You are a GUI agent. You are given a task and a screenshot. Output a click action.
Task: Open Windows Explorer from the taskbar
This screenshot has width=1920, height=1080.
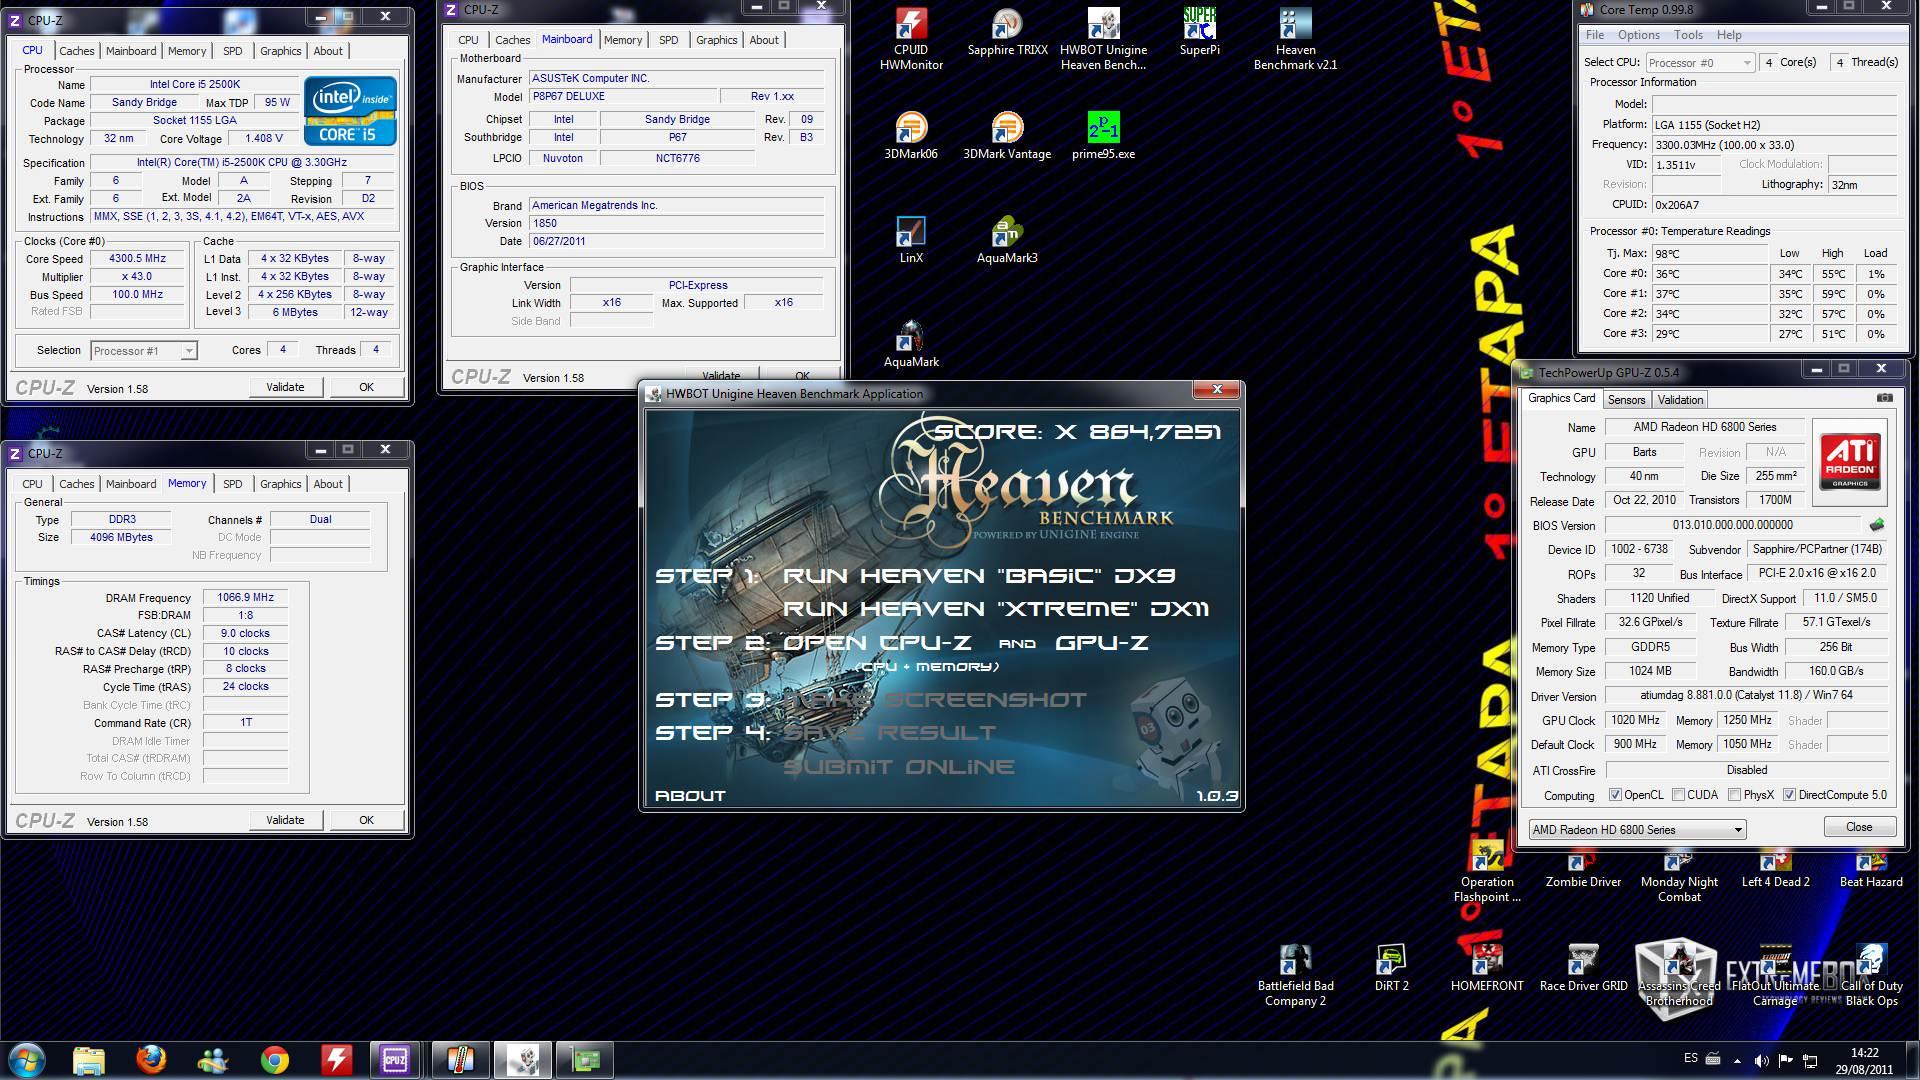coord(89,1059)
